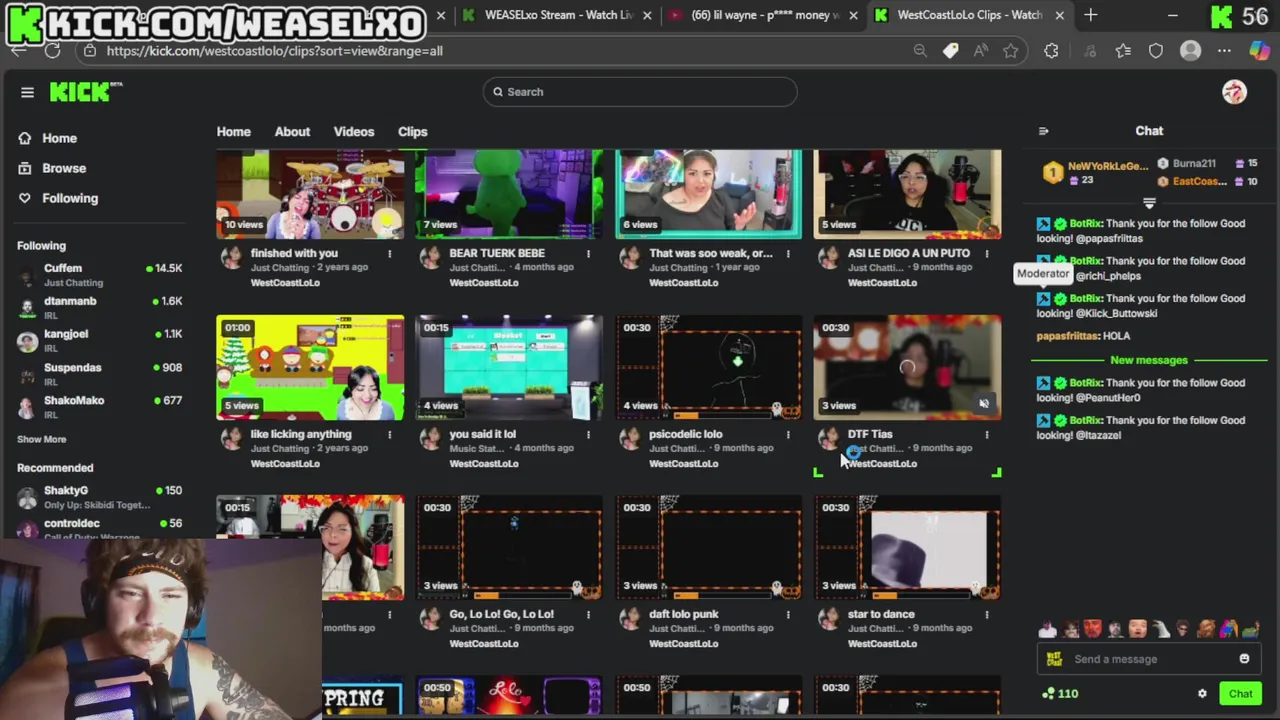Unmute the DTF Tias clip preview

(x=984, y=404)
